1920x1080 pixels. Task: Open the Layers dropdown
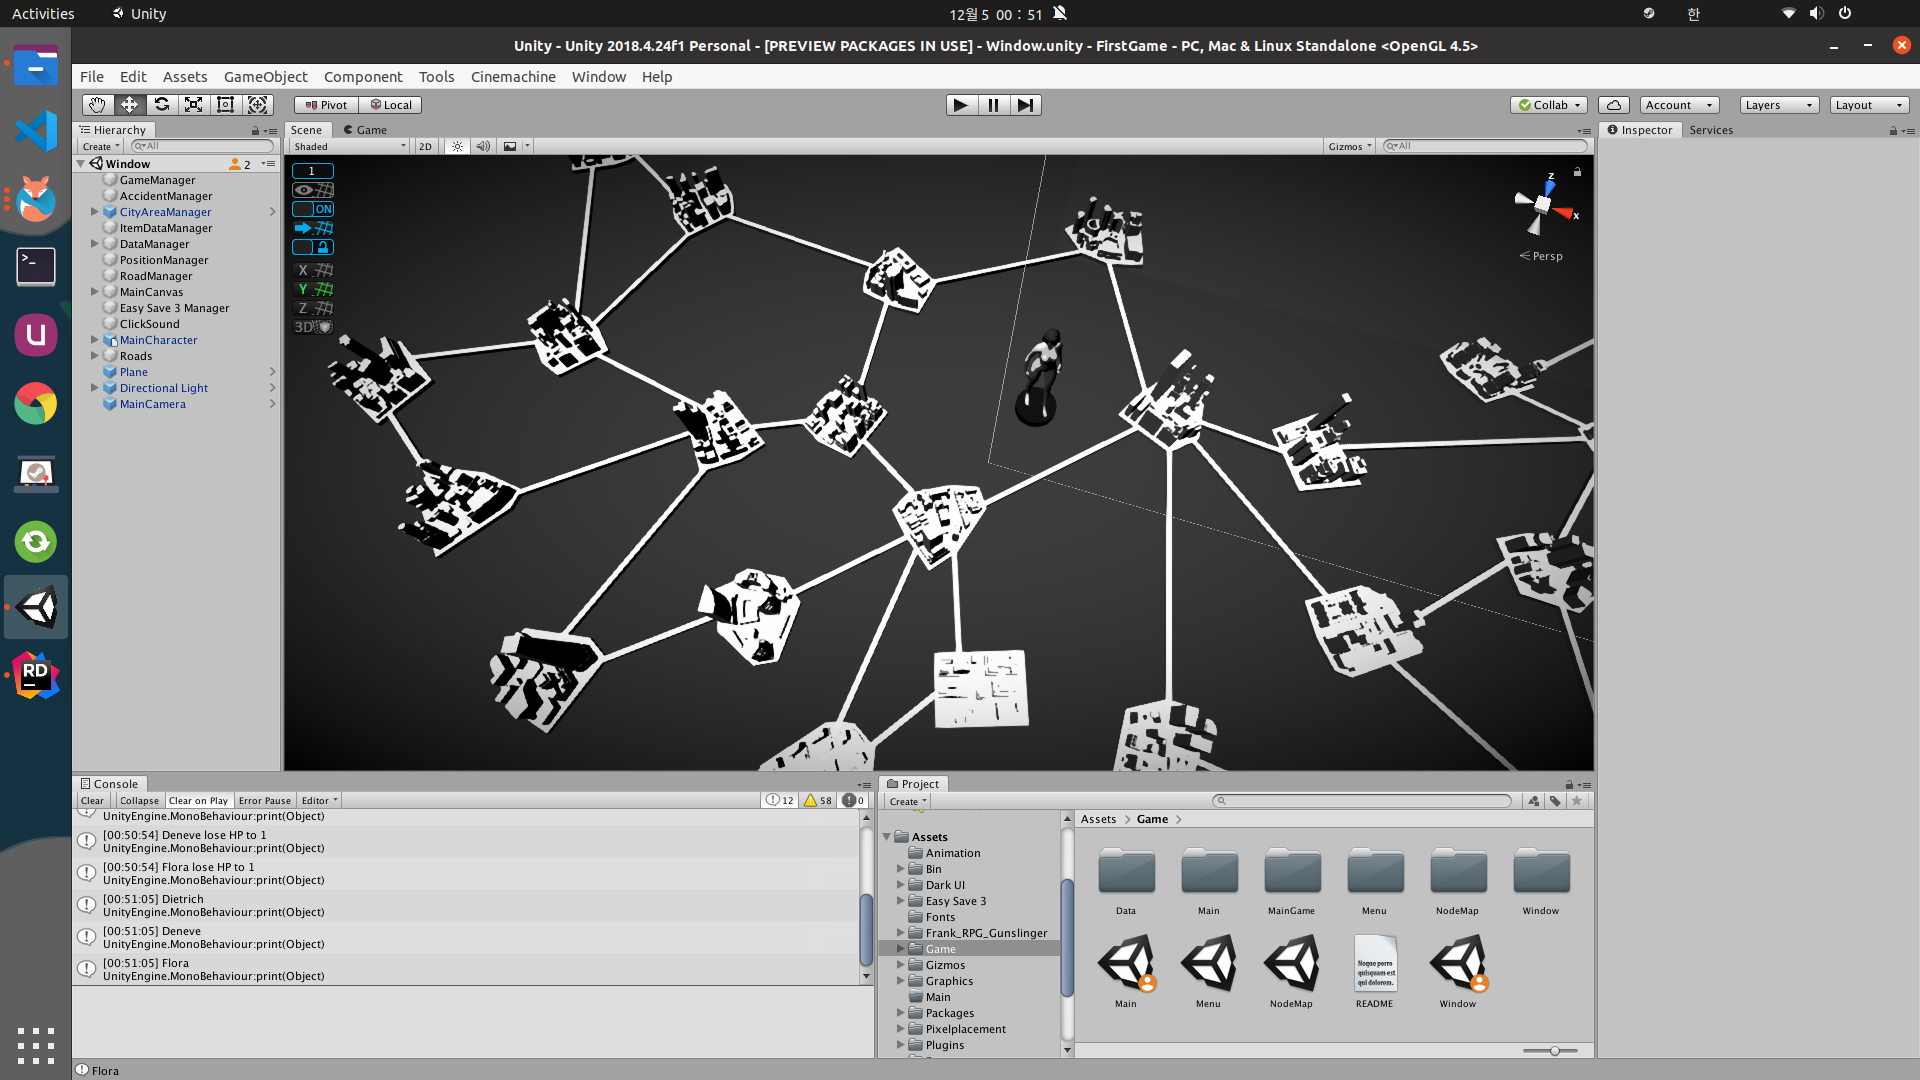[1779, 105]
